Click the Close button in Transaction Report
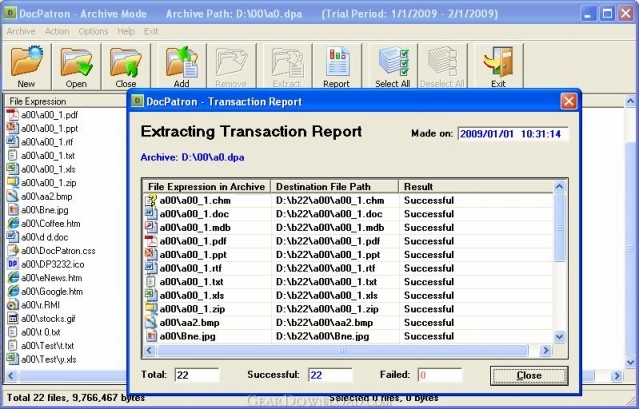The width and height of the screenshot is (639, 409). pyautogui.click(x=529, y=375)
